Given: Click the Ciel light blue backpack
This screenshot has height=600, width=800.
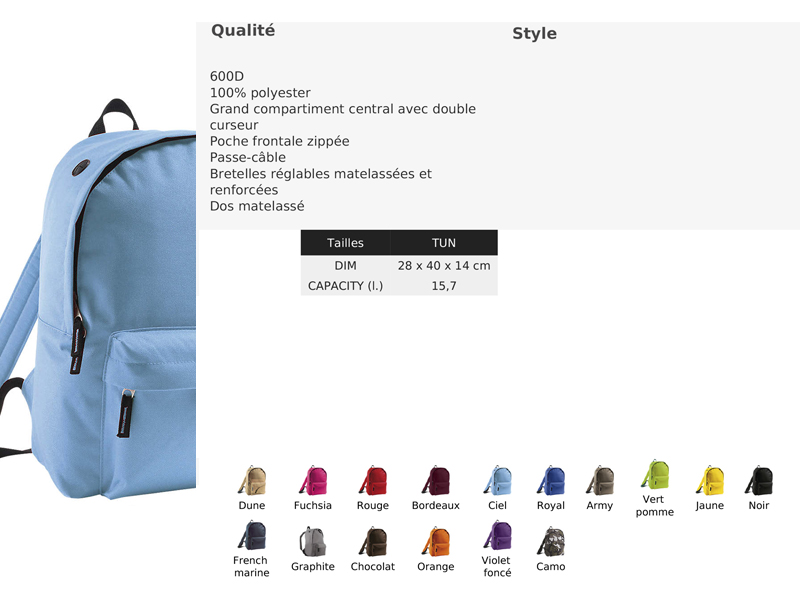Looking at the screenshot, I should (x=497, y=480).
